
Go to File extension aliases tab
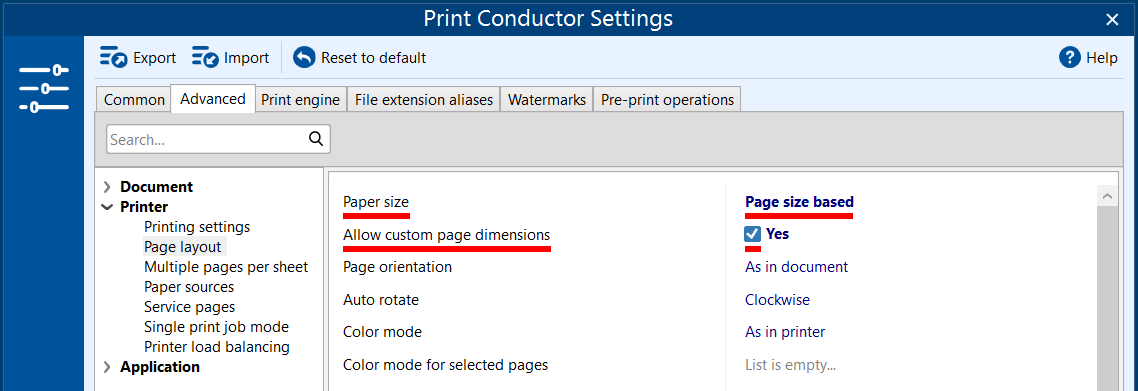424,100
